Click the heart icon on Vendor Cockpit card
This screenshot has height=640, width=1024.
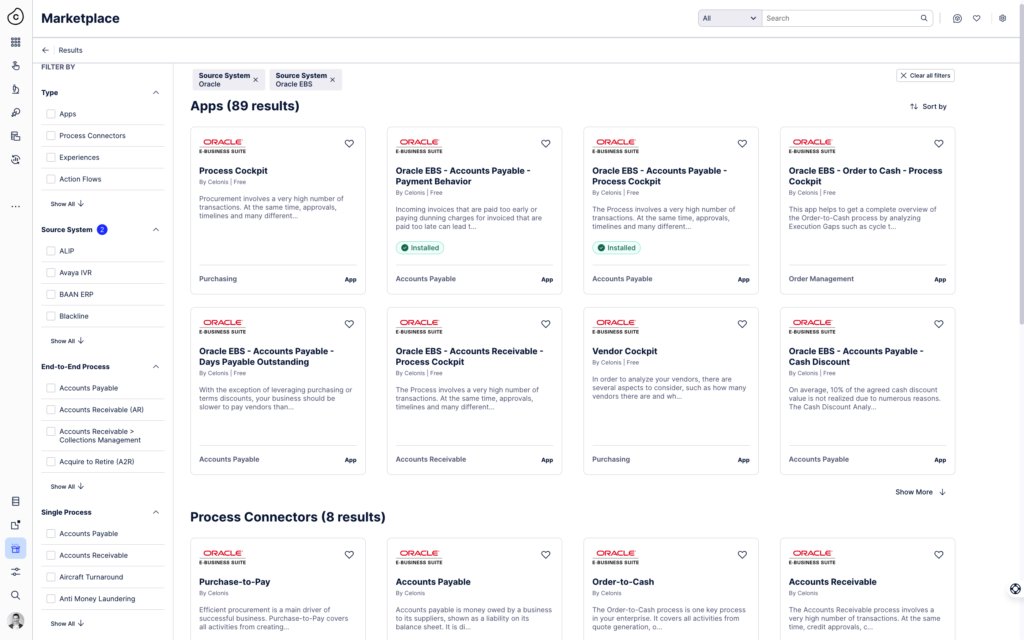(742, 324)
